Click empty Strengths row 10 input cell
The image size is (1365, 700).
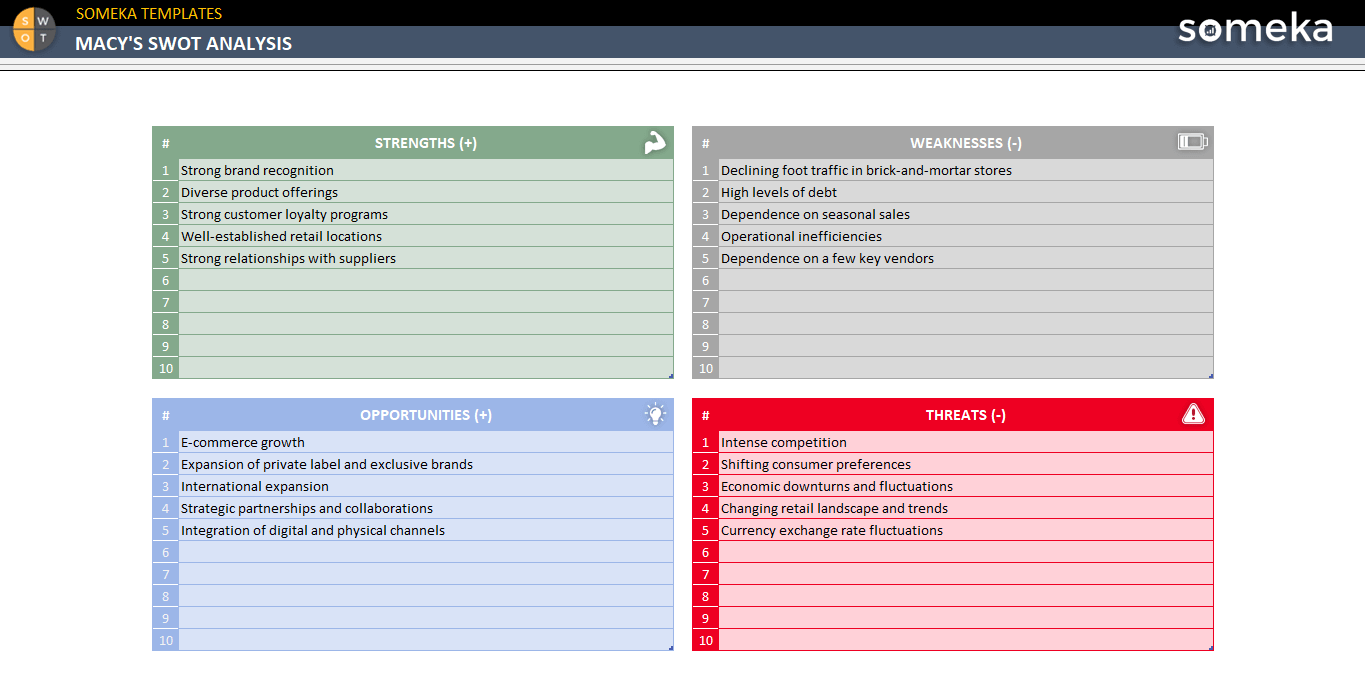tap(426, 368)
